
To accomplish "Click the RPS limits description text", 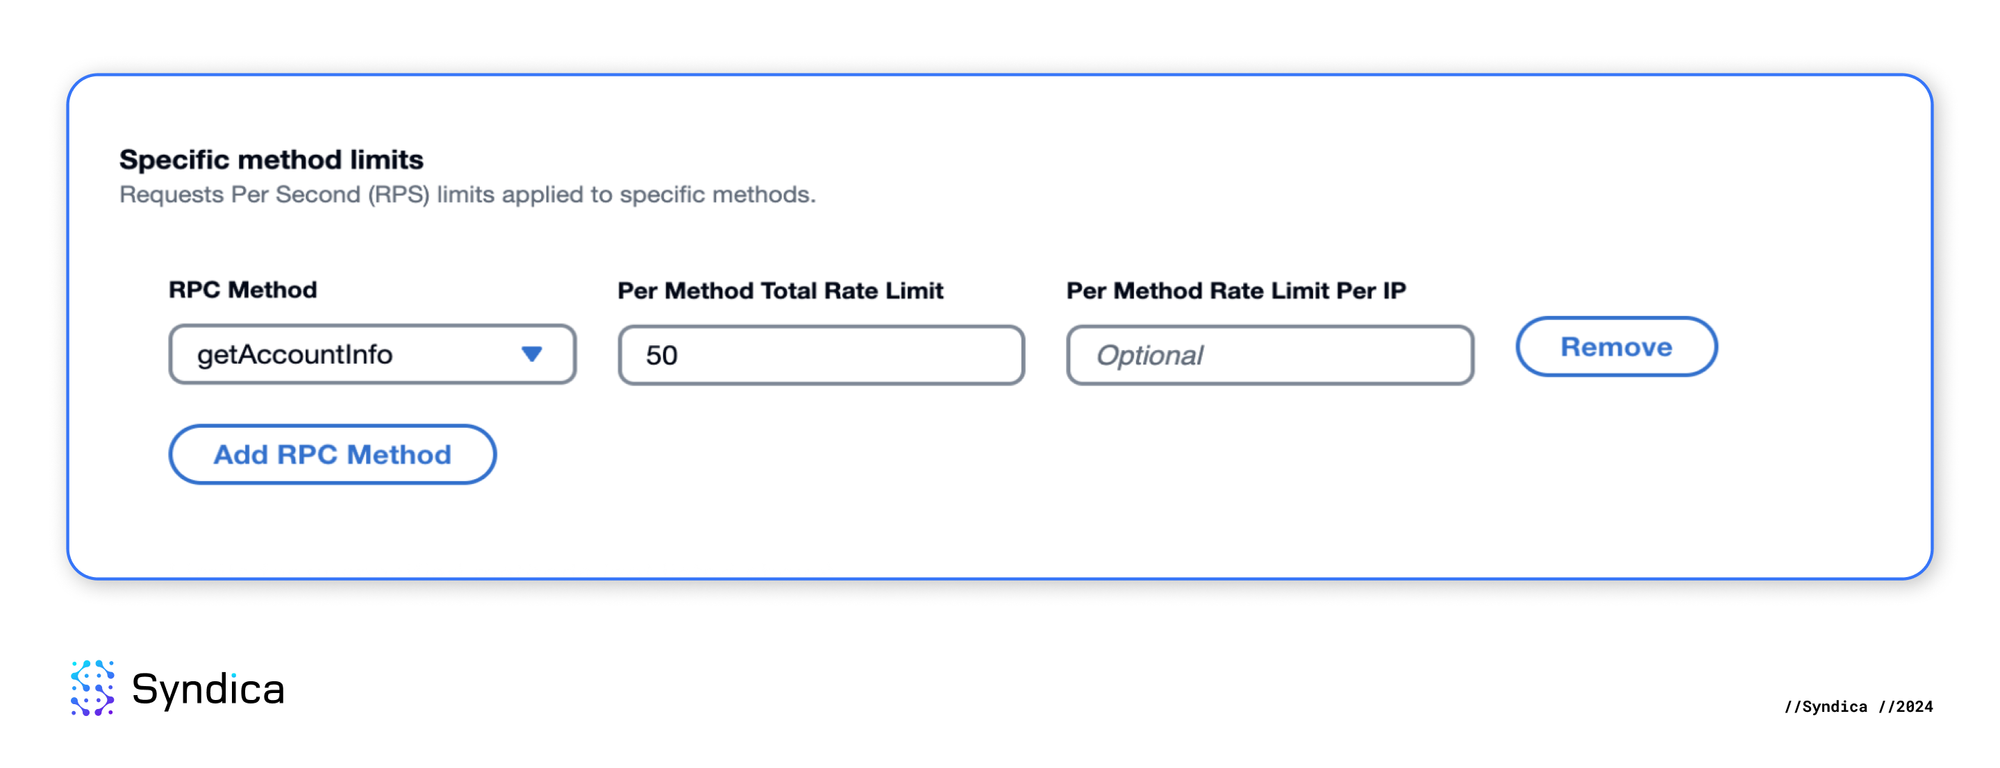I will tap(468, 193).
